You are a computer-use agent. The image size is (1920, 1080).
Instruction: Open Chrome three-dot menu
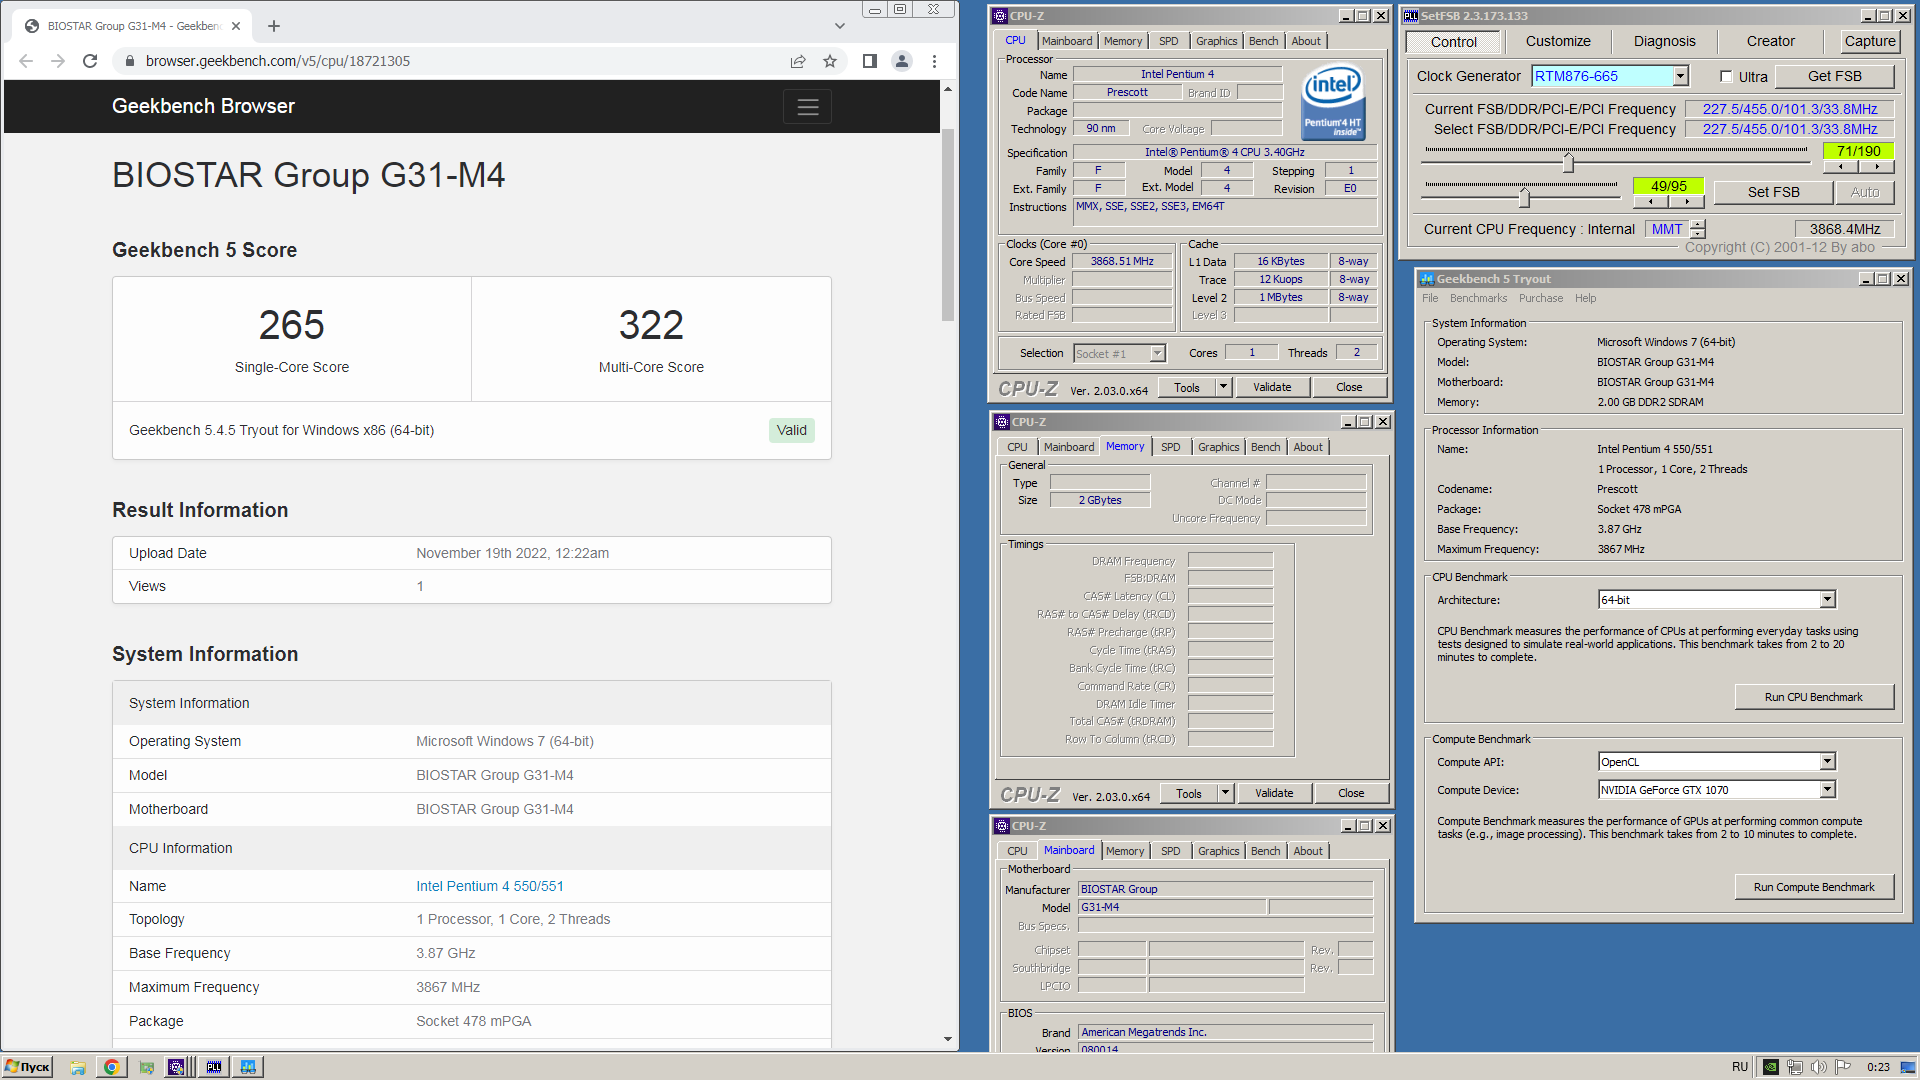point(934,61)
